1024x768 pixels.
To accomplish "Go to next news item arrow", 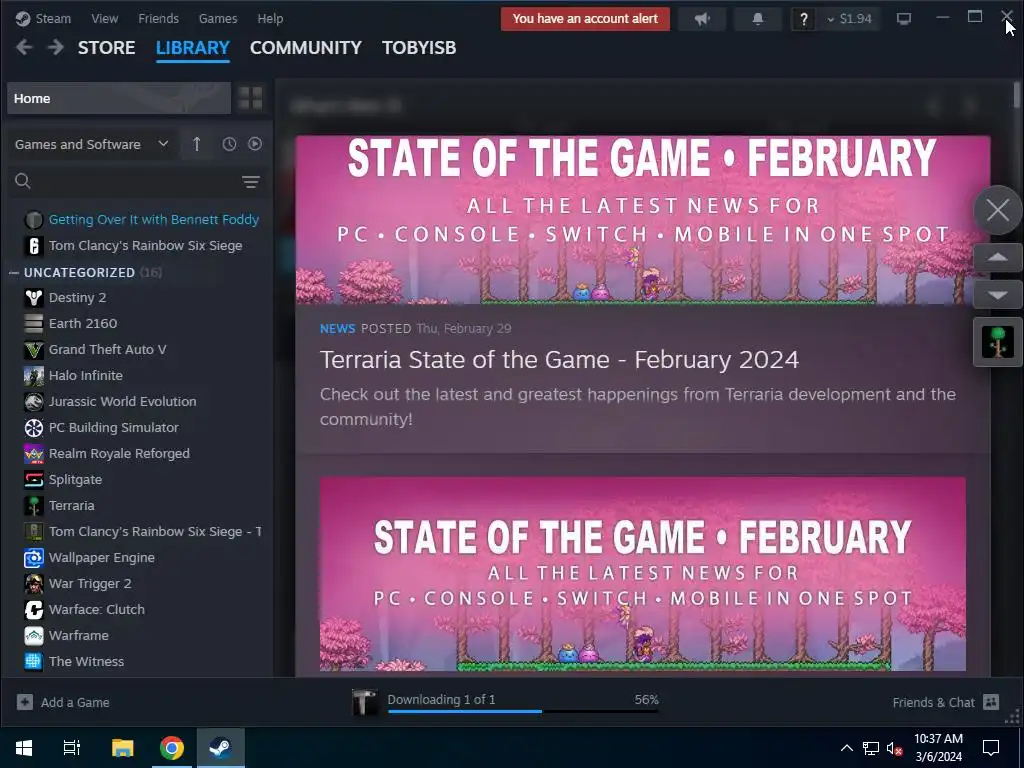I will click(x=997, y=295).
